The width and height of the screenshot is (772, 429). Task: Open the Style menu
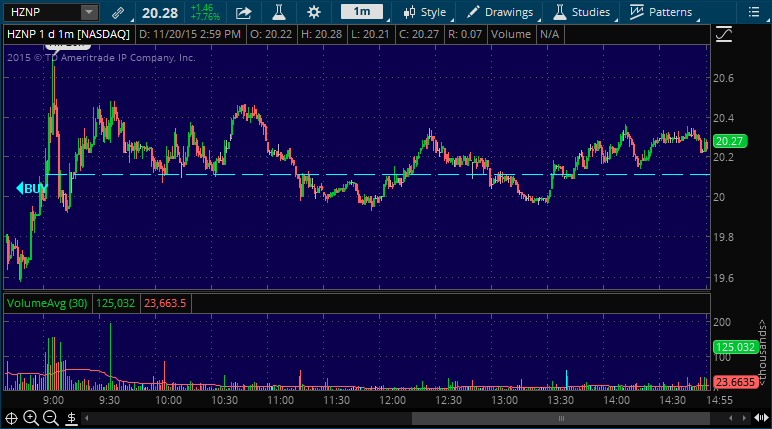coord(424,12)
